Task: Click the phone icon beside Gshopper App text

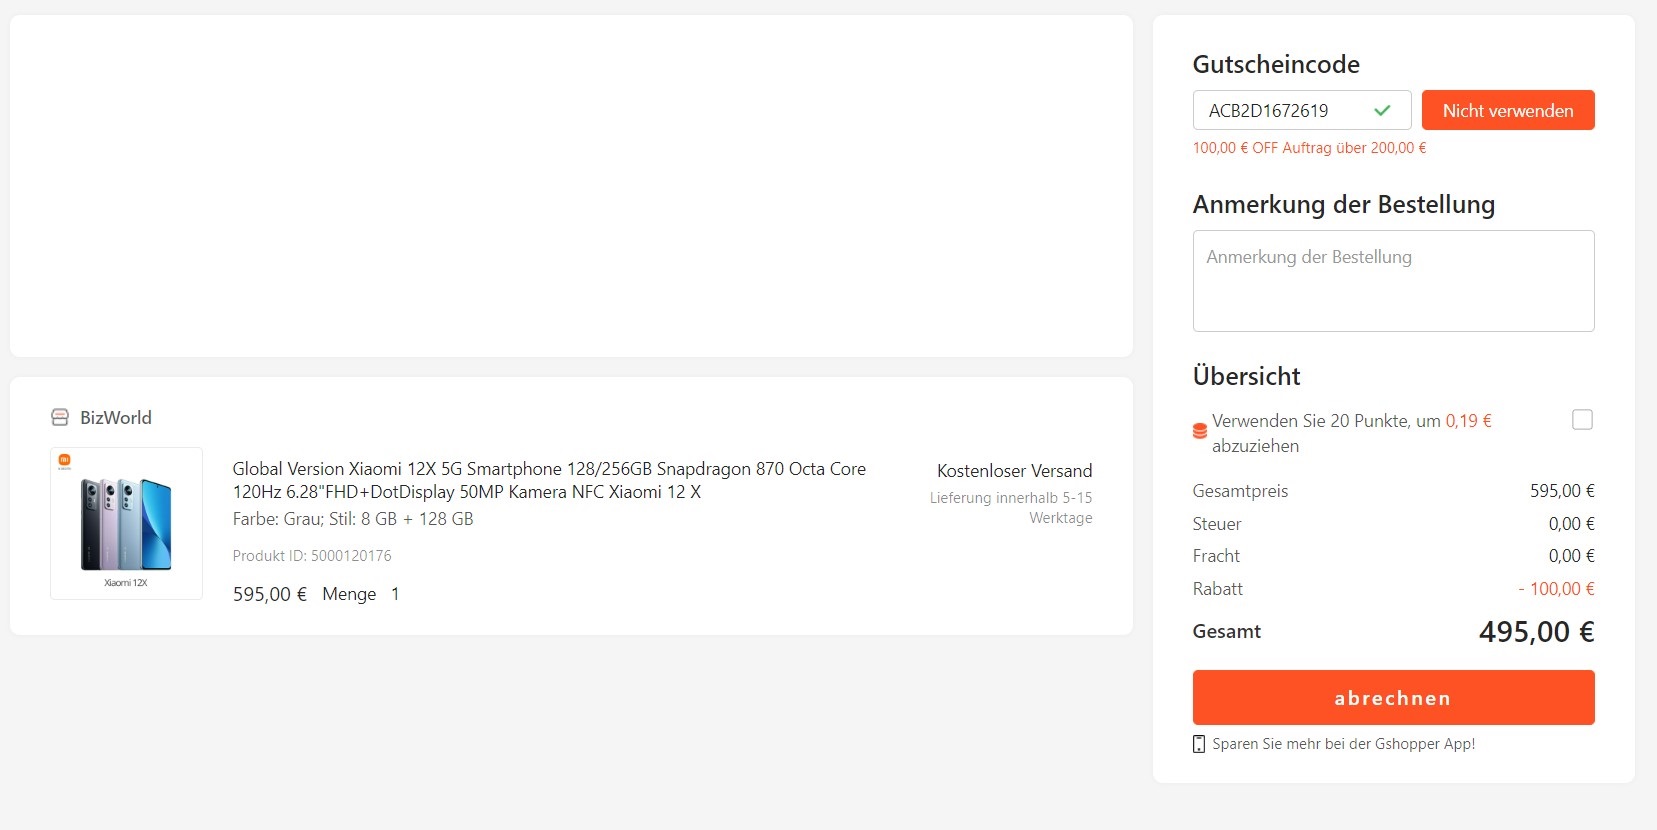Action: (1199, 744)
